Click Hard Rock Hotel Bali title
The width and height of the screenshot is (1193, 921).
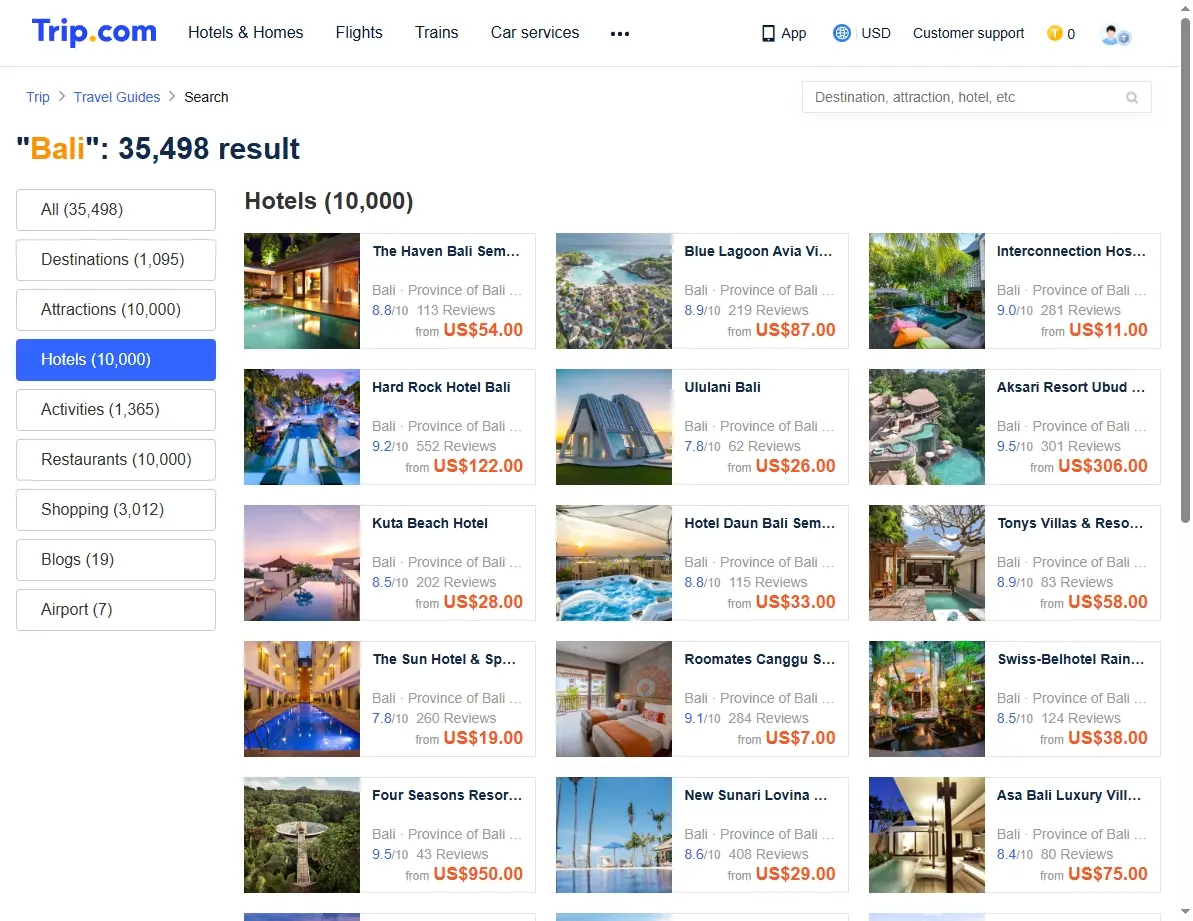pos(441,387)
